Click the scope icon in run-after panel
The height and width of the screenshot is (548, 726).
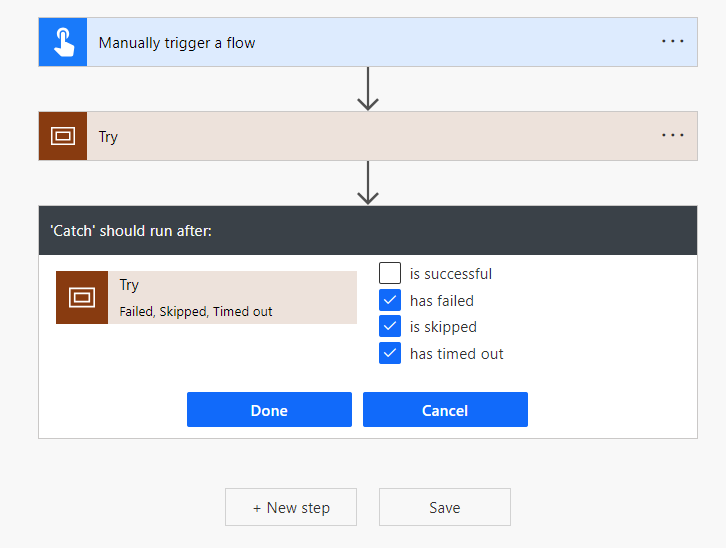pyautogui.click(x=82, y=297)
